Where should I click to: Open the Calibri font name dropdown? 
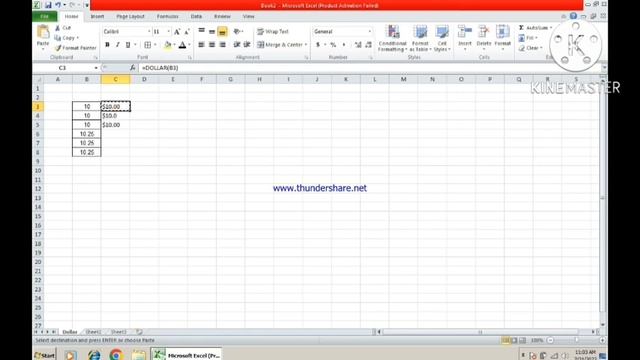[x=149, y=31]
